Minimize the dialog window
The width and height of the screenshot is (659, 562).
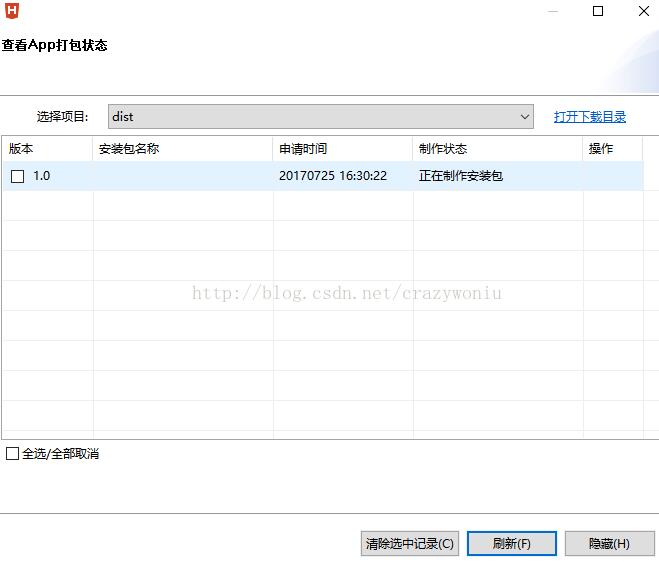click(x=553, y=11)
